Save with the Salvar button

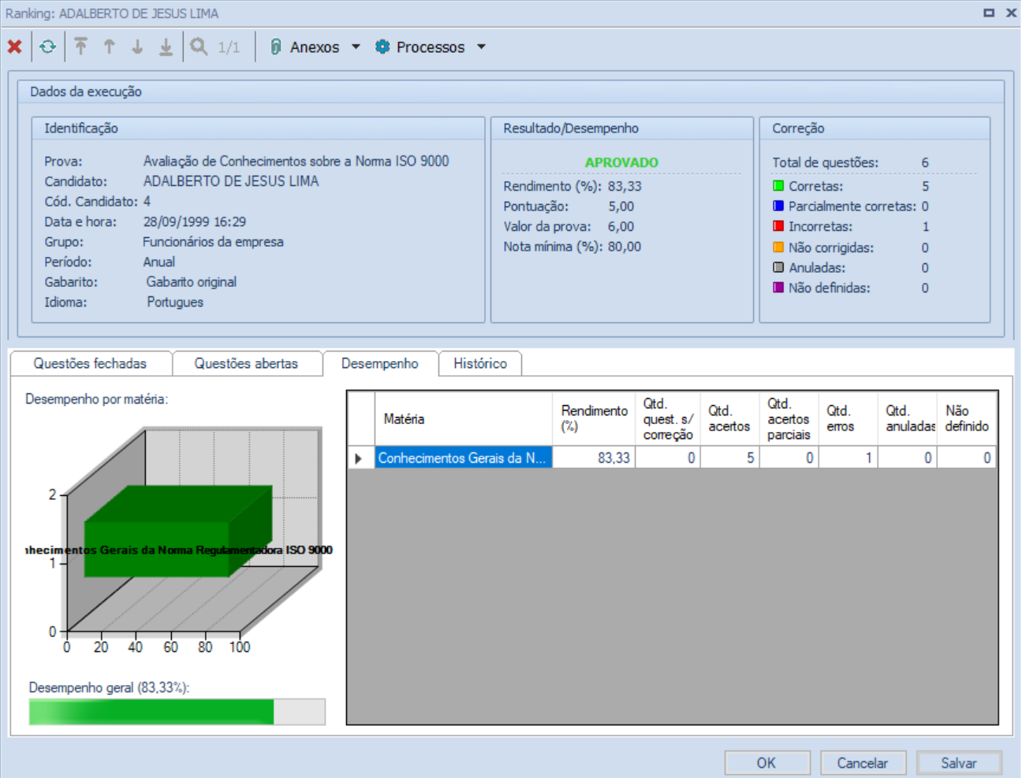tap(958, 763)
